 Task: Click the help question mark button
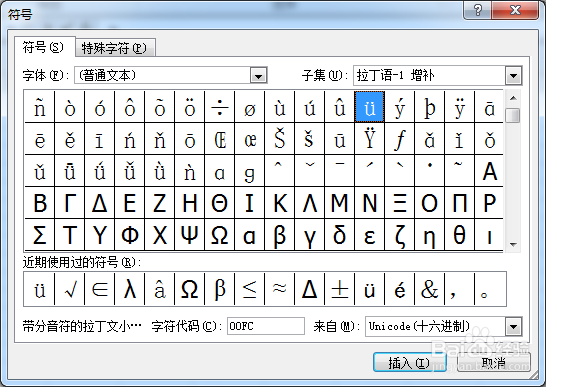click(478, 10)
